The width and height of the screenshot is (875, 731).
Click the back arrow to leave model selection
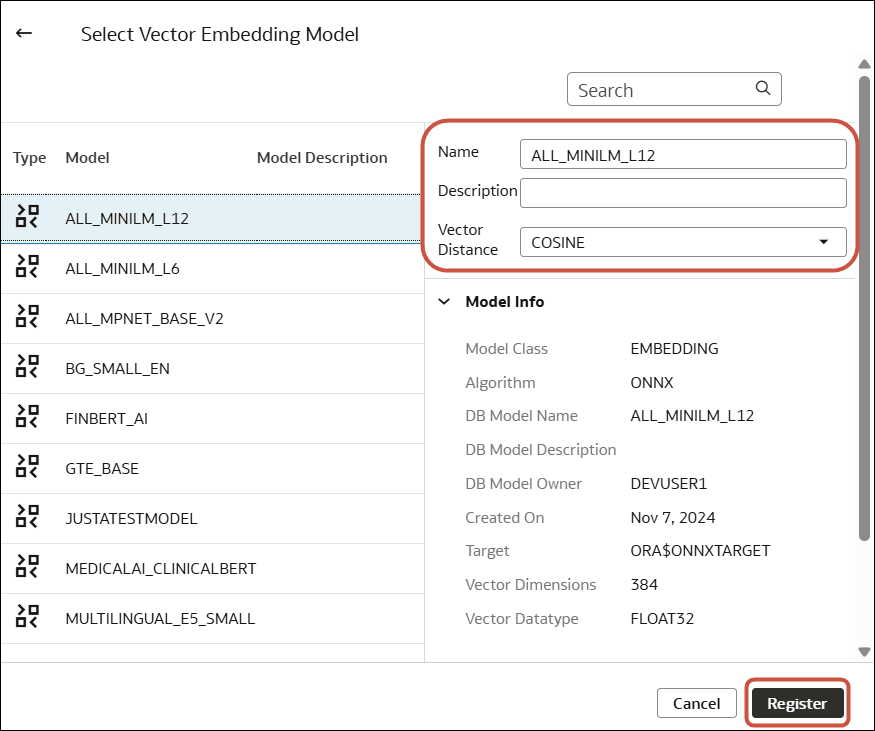pyautogui.click(x=23, y=33)
